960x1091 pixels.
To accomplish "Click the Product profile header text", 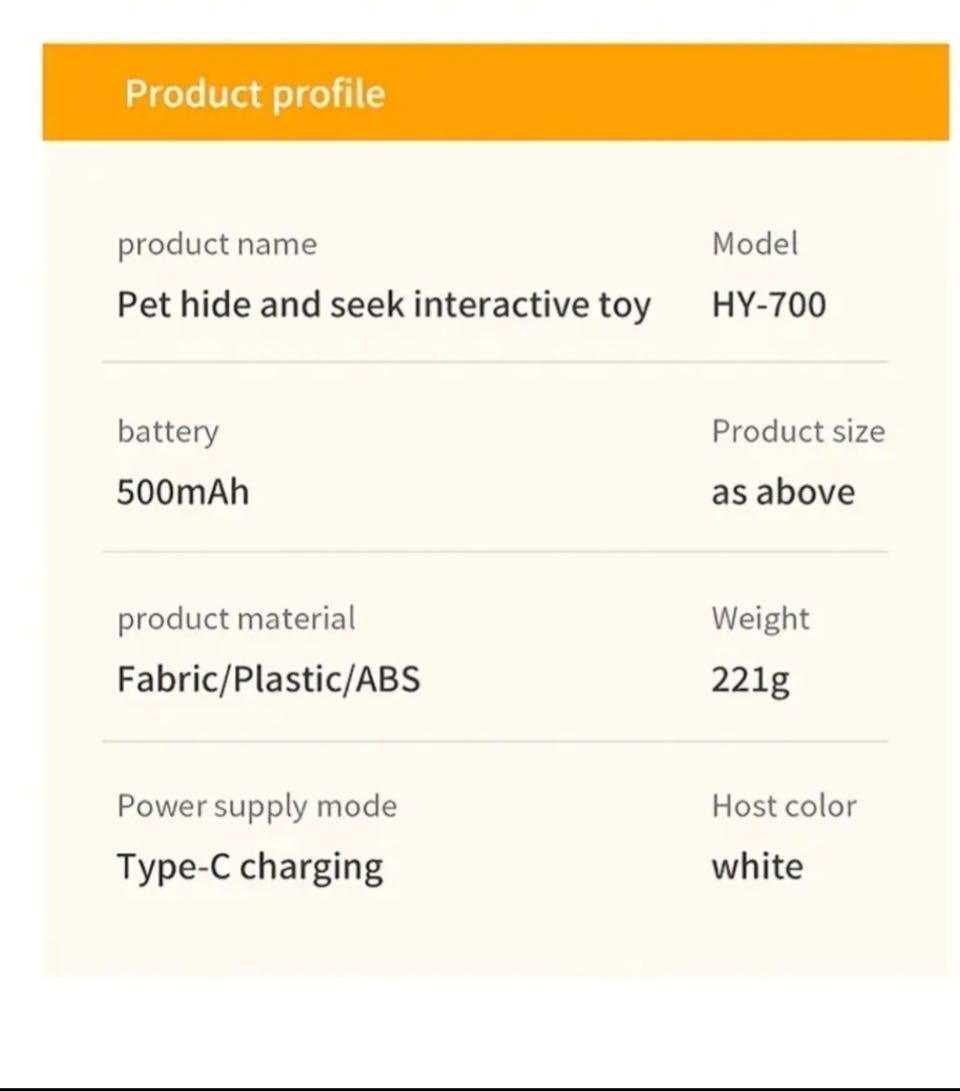I will [255, 94].
